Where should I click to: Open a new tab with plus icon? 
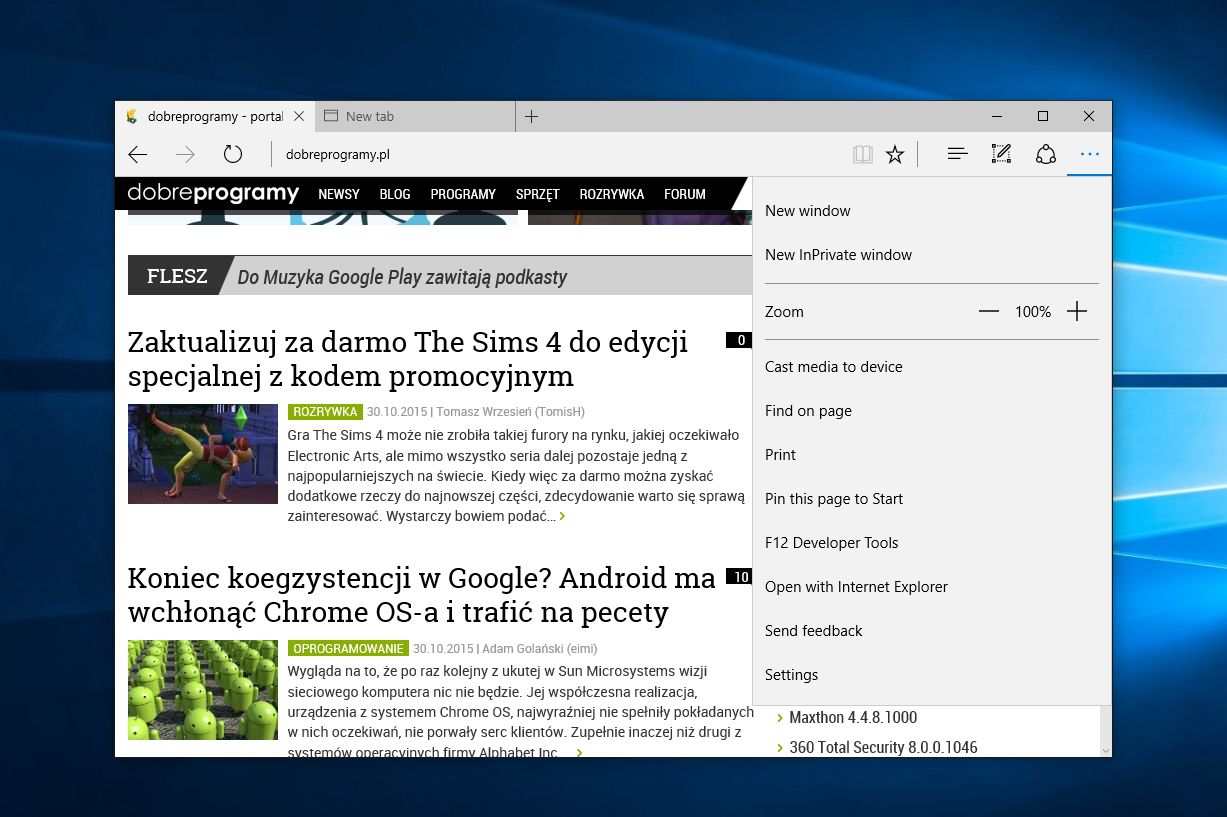click(531, 116)
